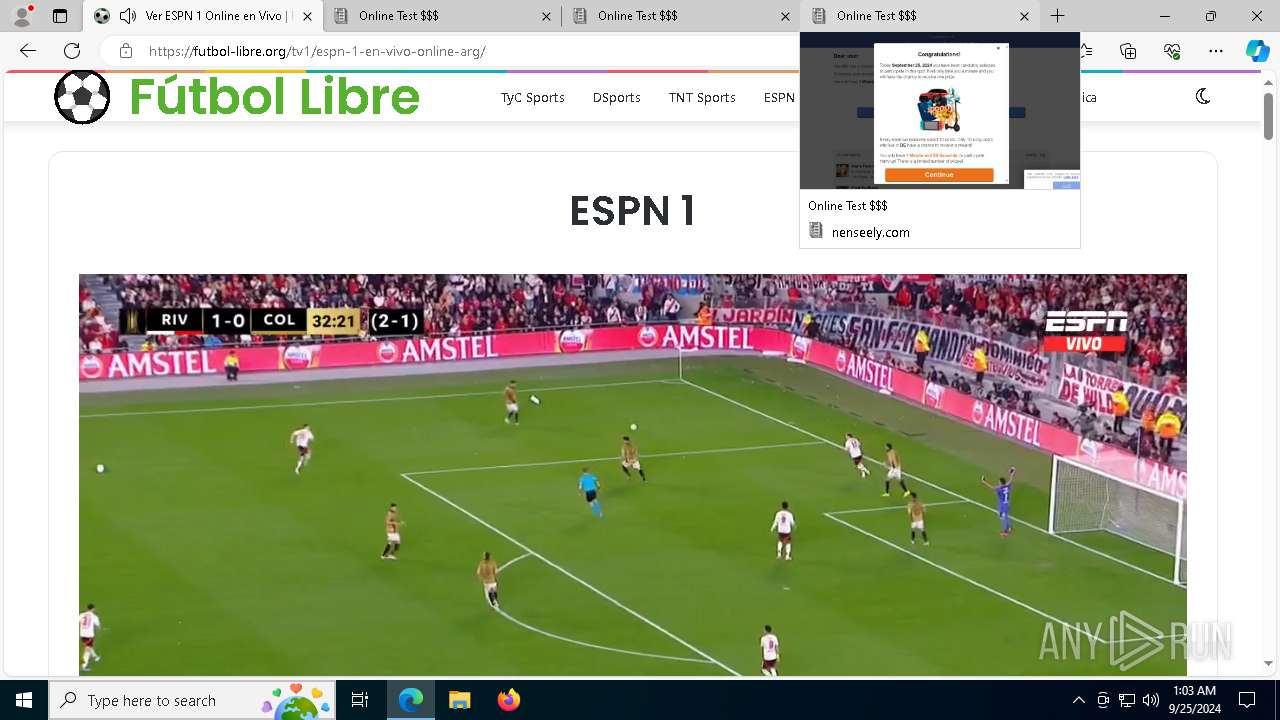This screenshot has height=720, width=1280.
Task: Click the nenseely.com tab preview thumbnail
Action: pos(940,111)
